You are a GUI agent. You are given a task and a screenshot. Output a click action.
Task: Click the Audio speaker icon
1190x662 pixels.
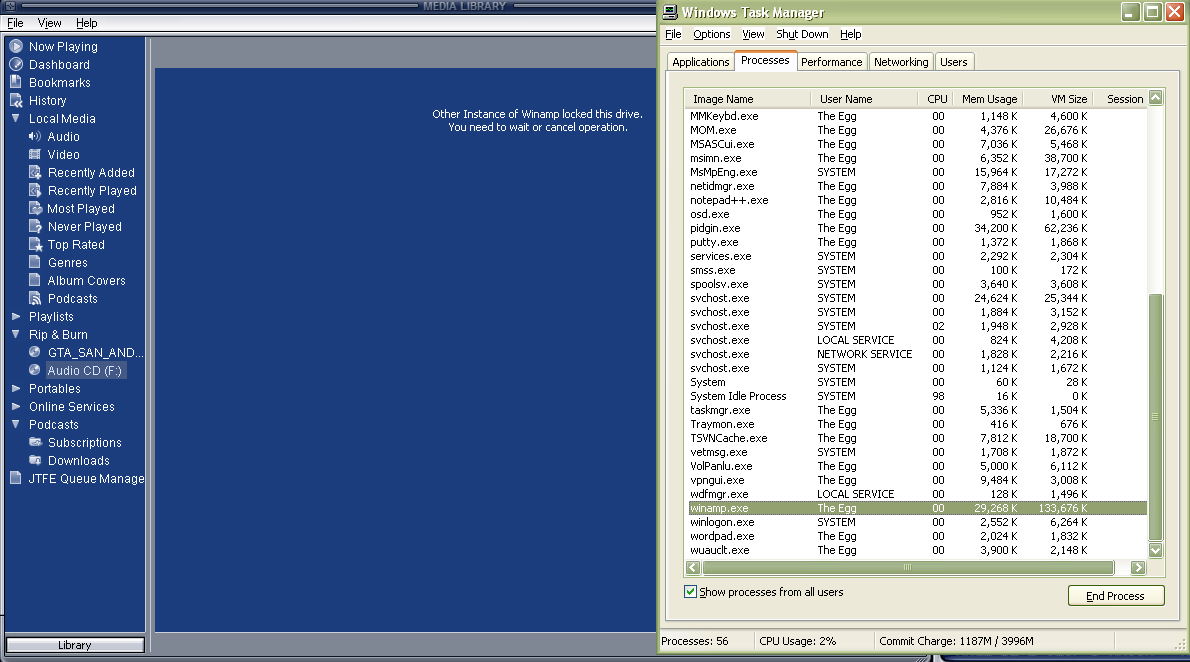coord(35,137)
